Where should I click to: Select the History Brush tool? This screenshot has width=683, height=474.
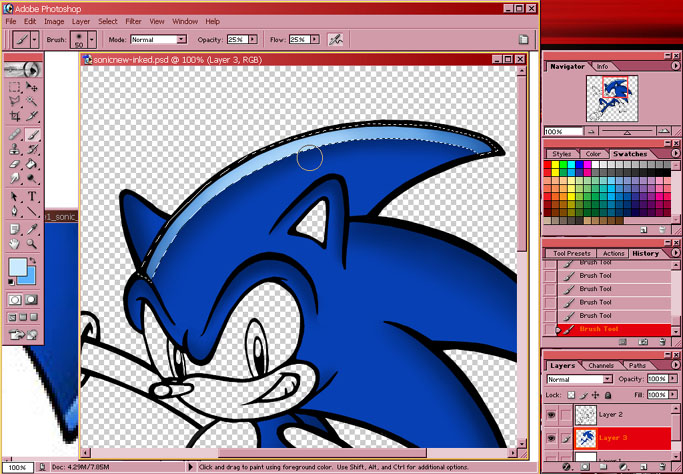click(x=31, y=149)
